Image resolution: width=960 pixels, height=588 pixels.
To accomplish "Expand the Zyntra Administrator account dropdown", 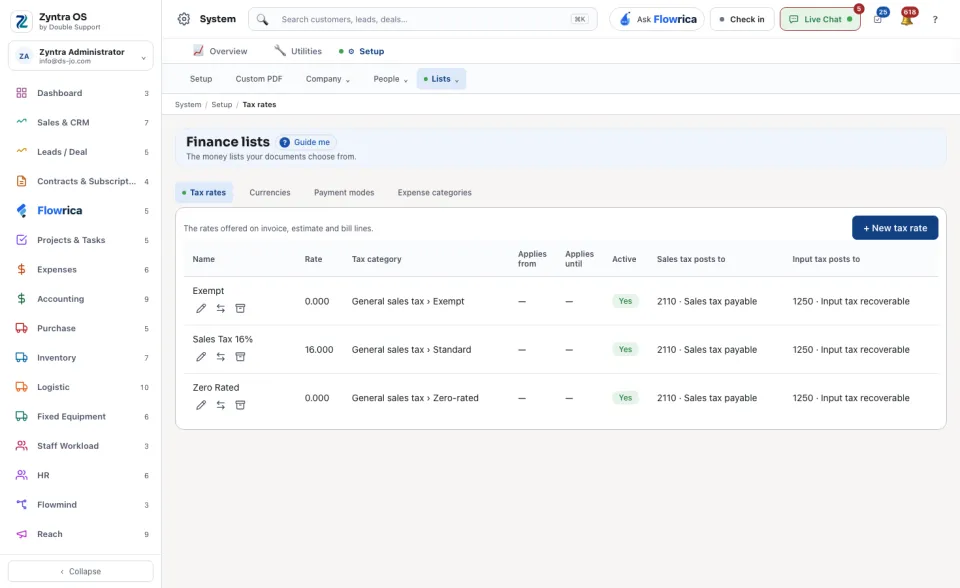I will [81, 56].
